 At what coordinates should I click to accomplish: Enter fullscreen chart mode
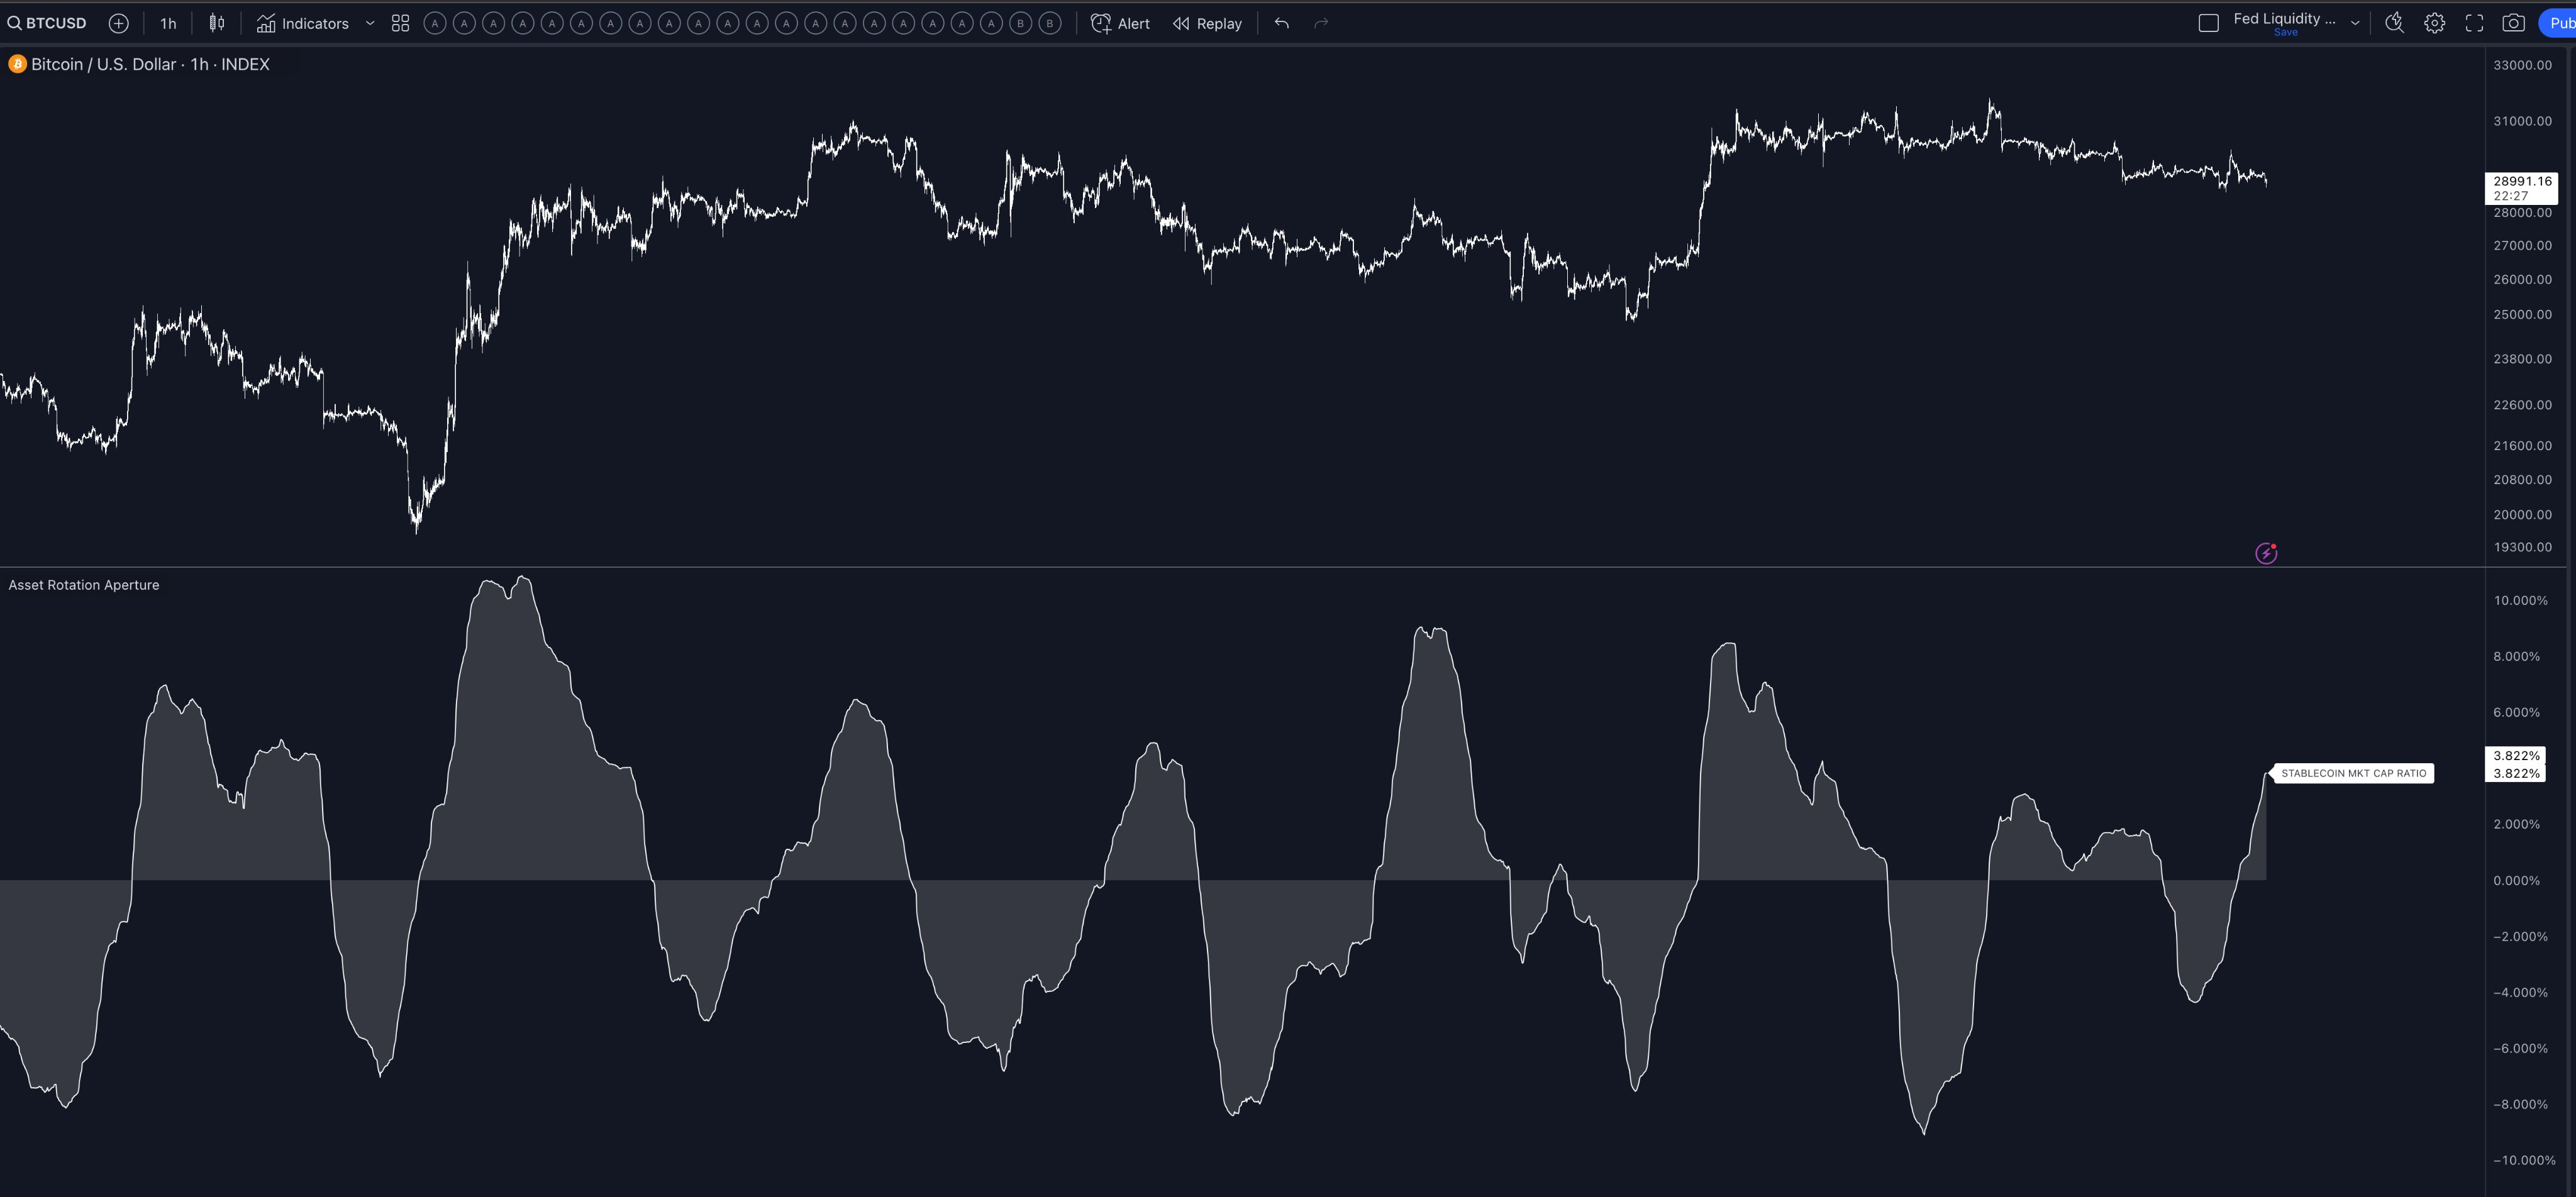(2474, 23)
